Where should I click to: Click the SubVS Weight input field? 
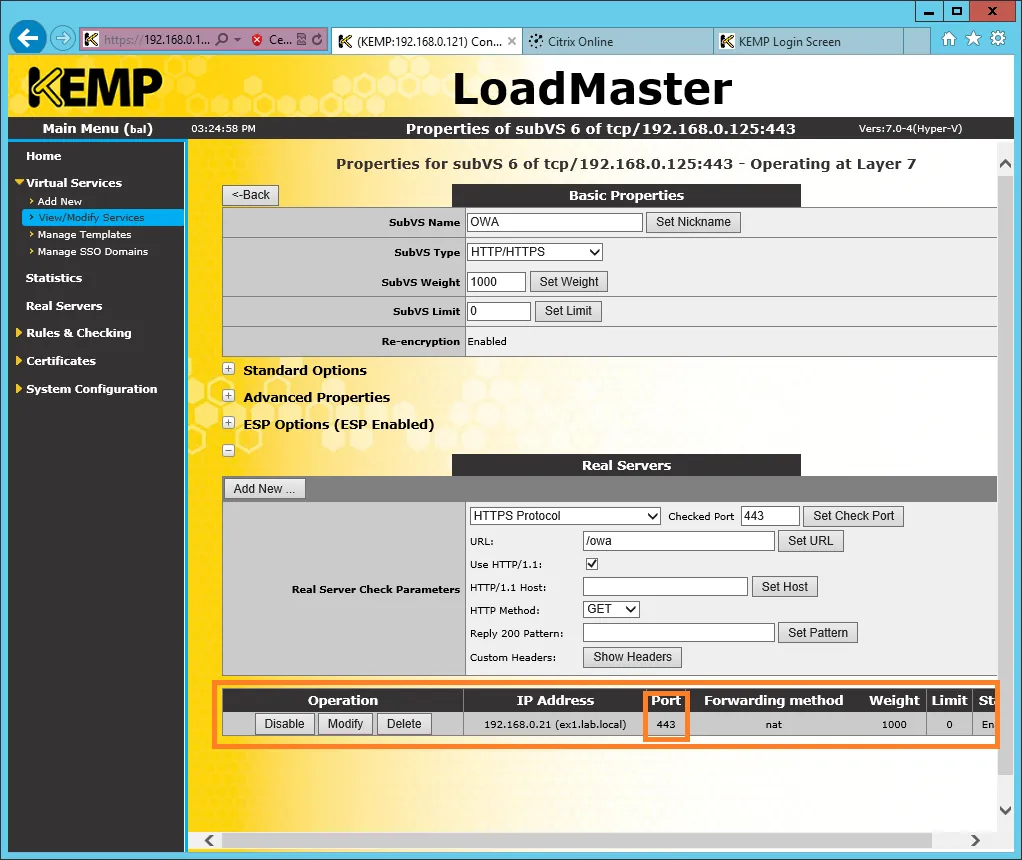tap(497, 282)
